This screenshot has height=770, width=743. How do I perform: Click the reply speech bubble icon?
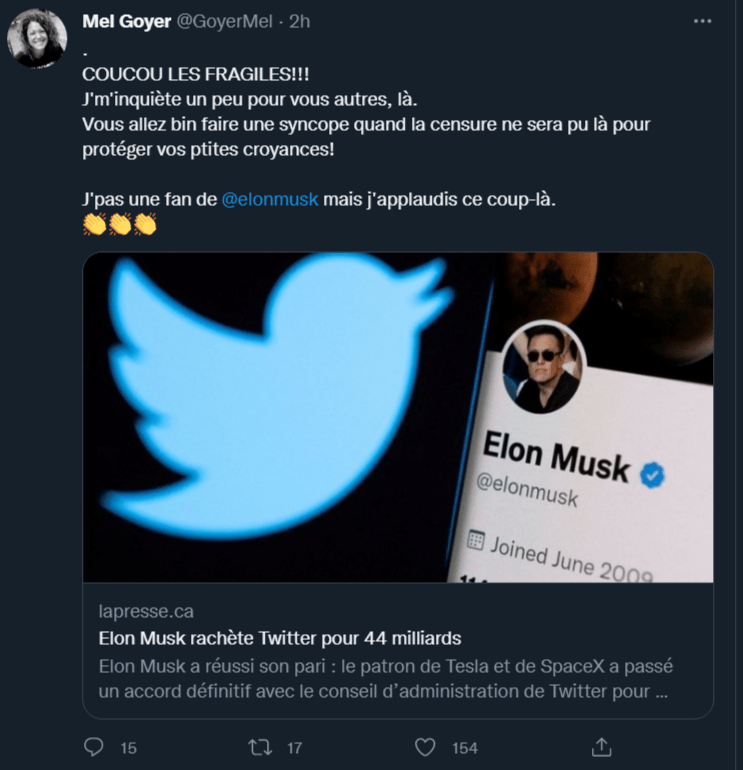click(x=94, y=747)
